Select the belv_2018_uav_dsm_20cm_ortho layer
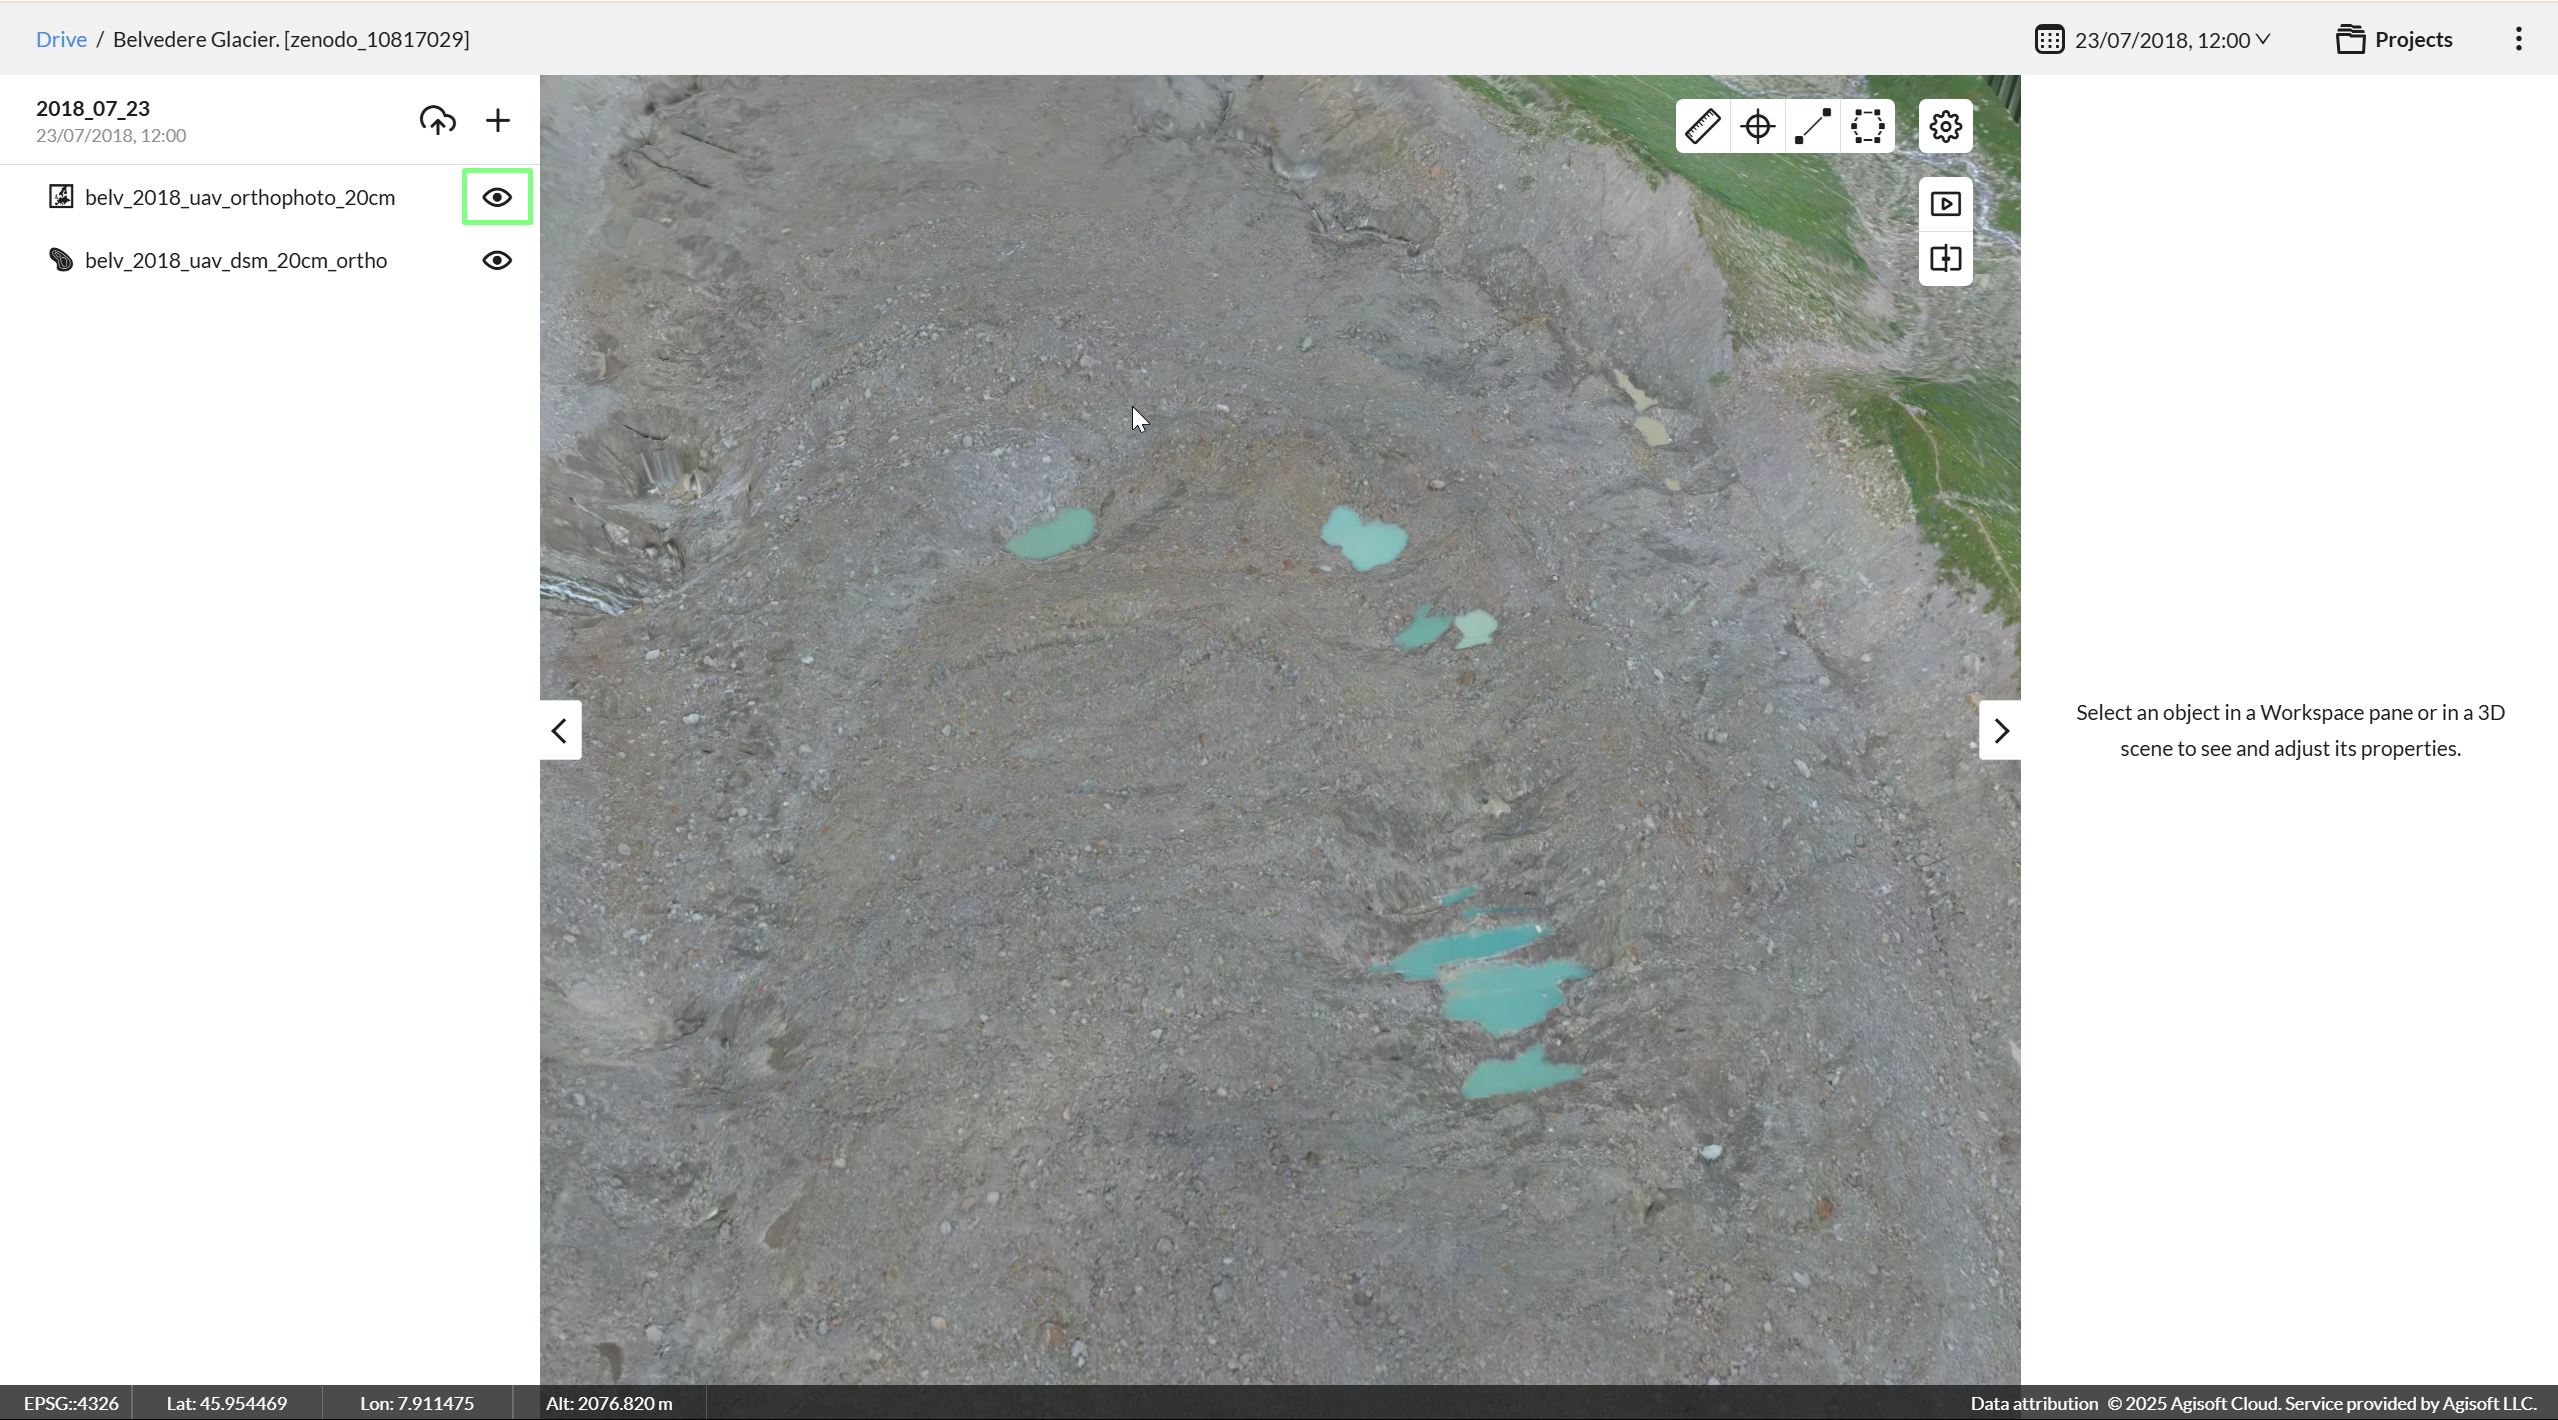Screen dimensions: 2558x1420 [236, 260]
